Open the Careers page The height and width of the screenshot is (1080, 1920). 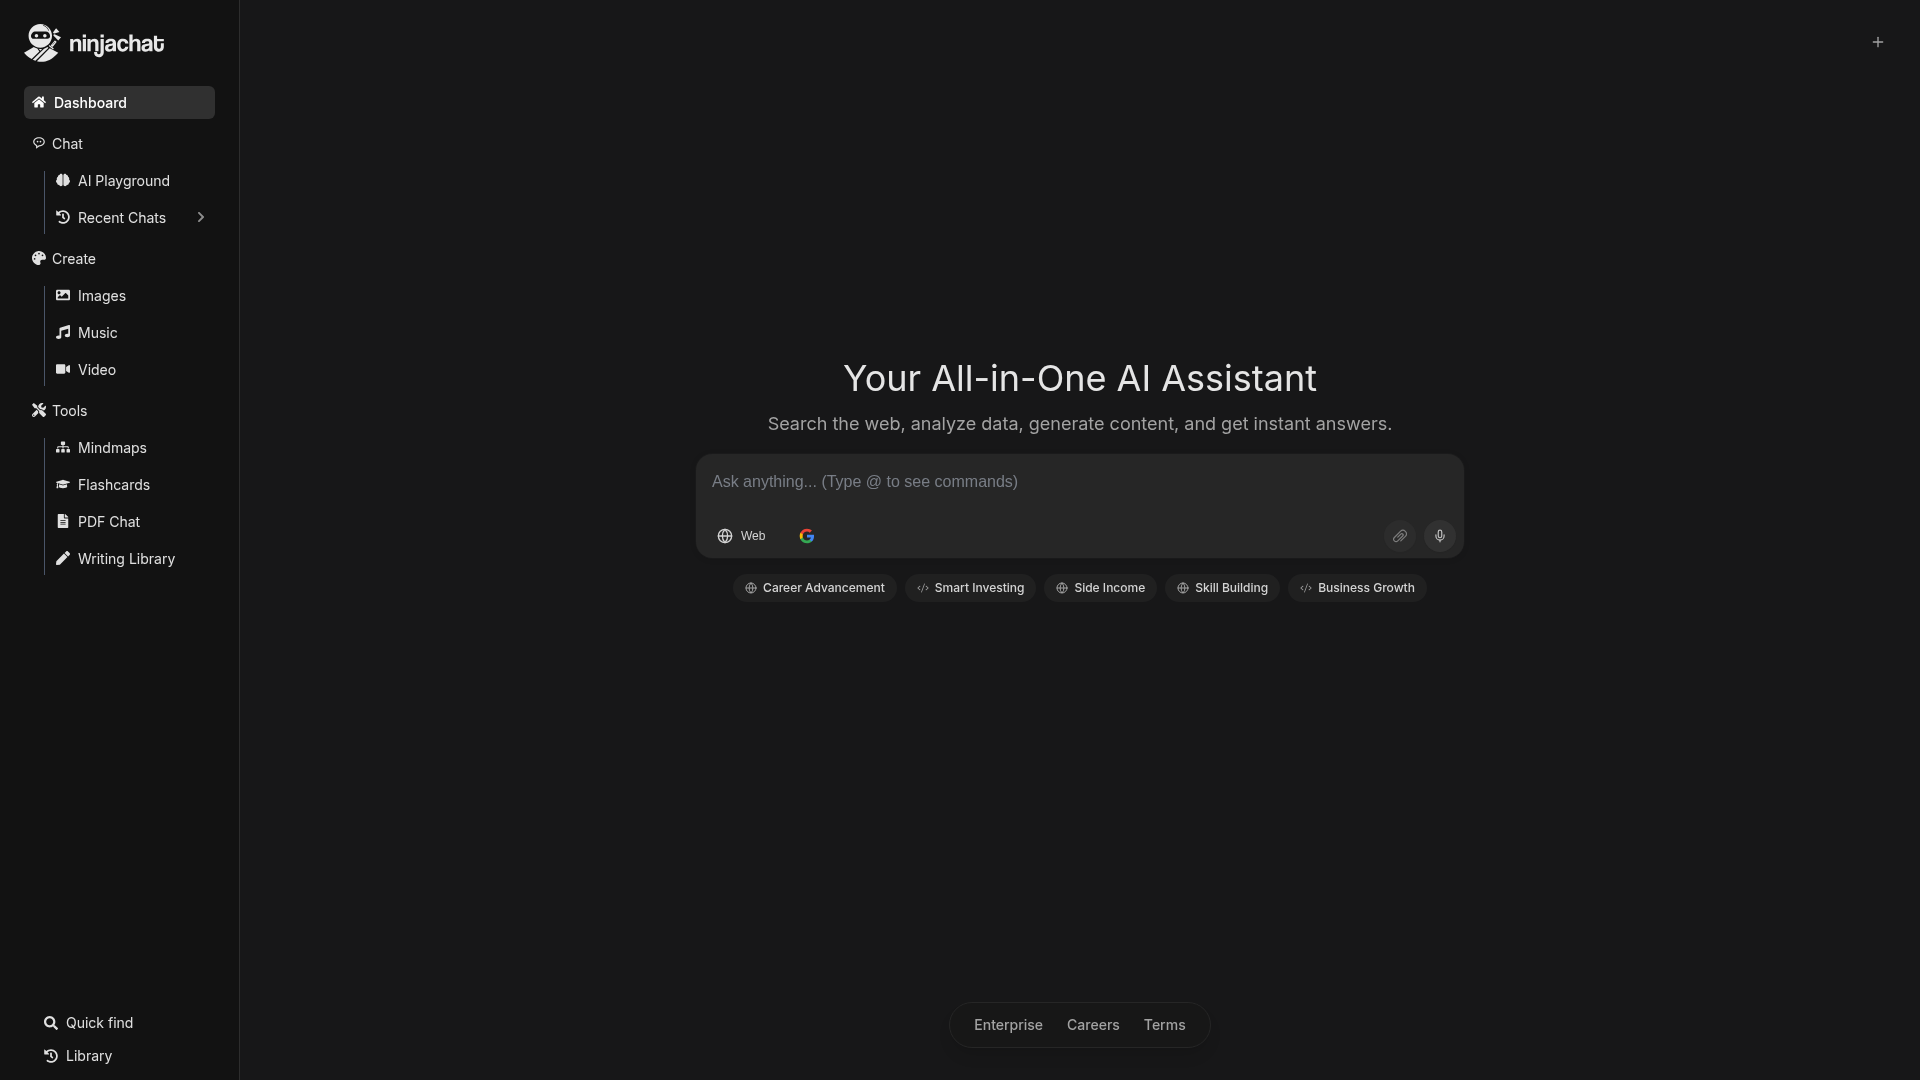pos(1093,1024)
